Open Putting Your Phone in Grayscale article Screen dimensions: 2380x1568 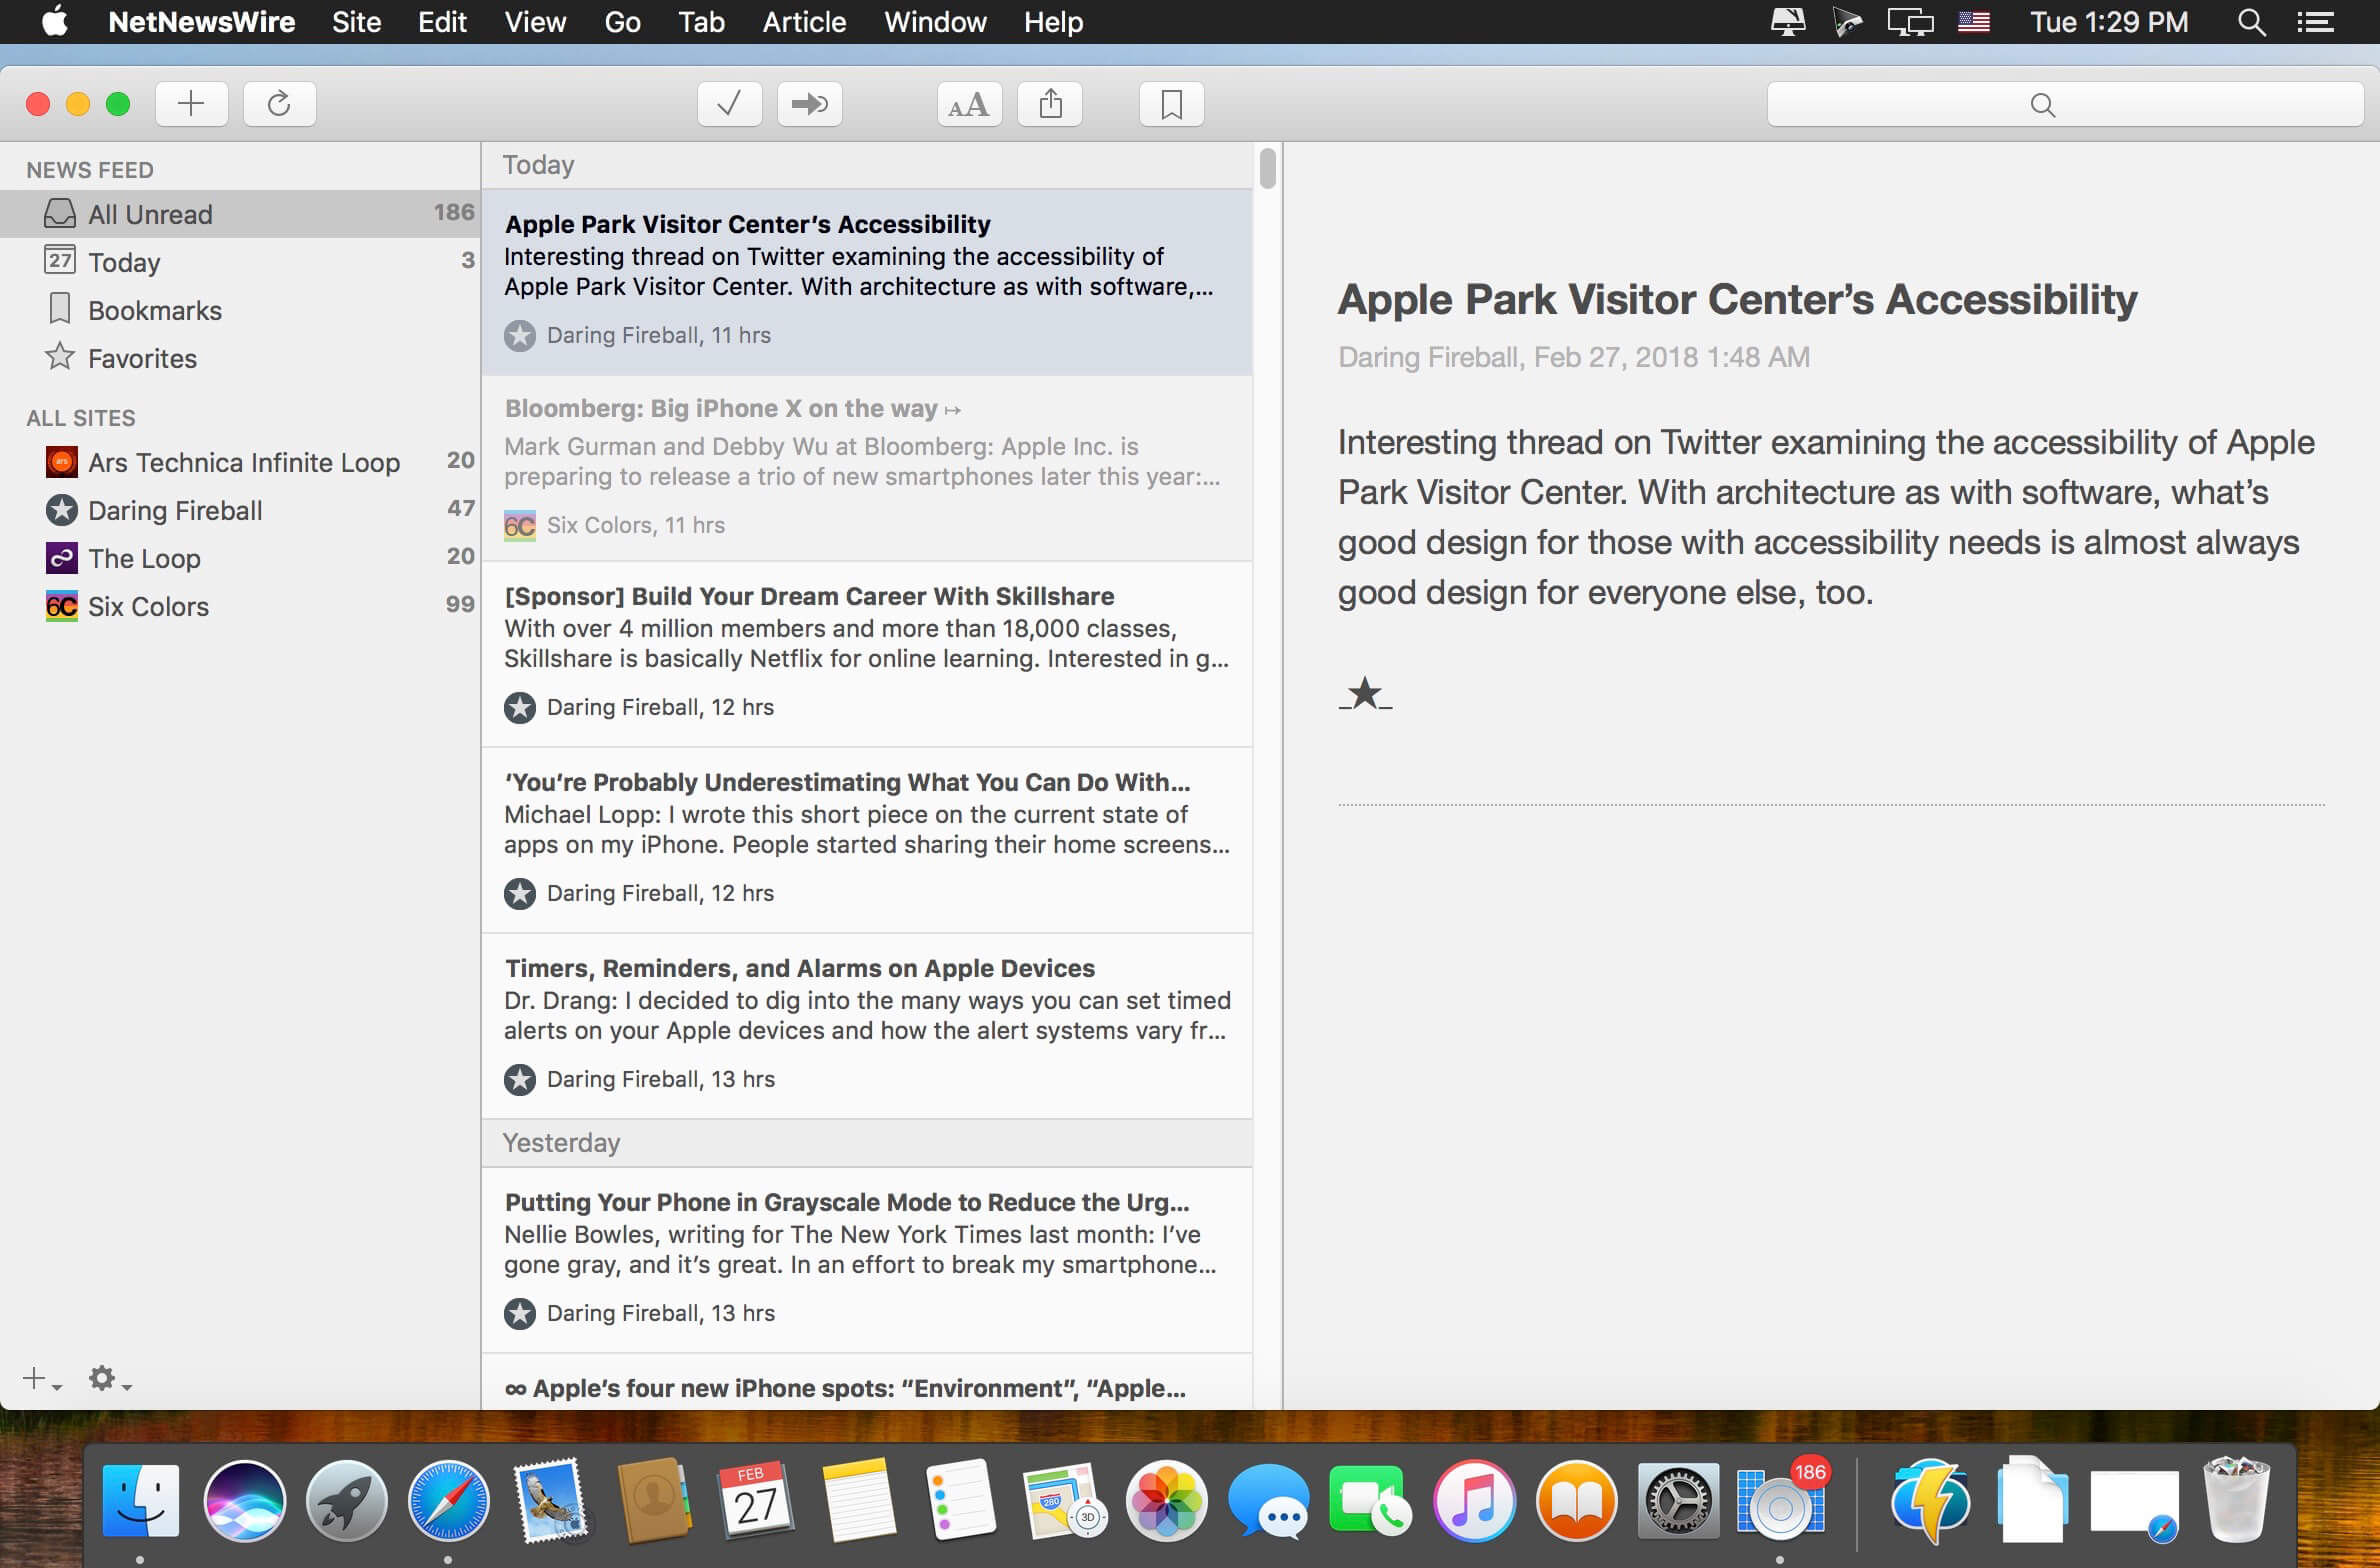(867, 1260)
